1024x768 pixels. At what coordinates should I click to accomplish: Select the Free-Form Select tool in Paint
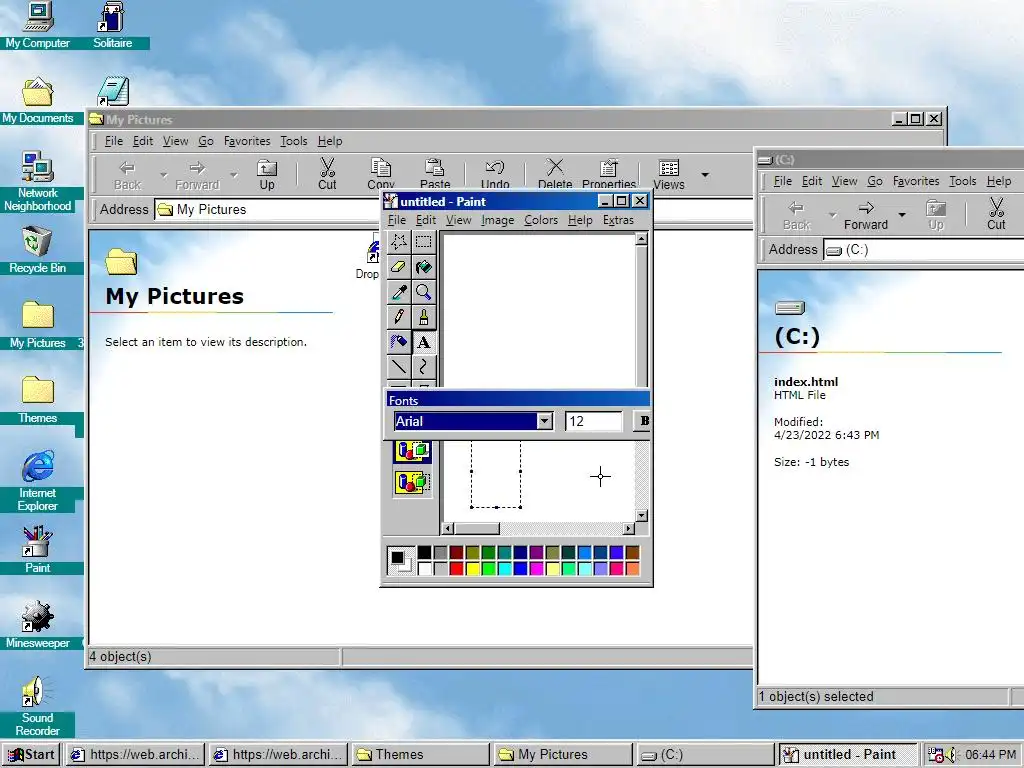[x=398, y=242]
